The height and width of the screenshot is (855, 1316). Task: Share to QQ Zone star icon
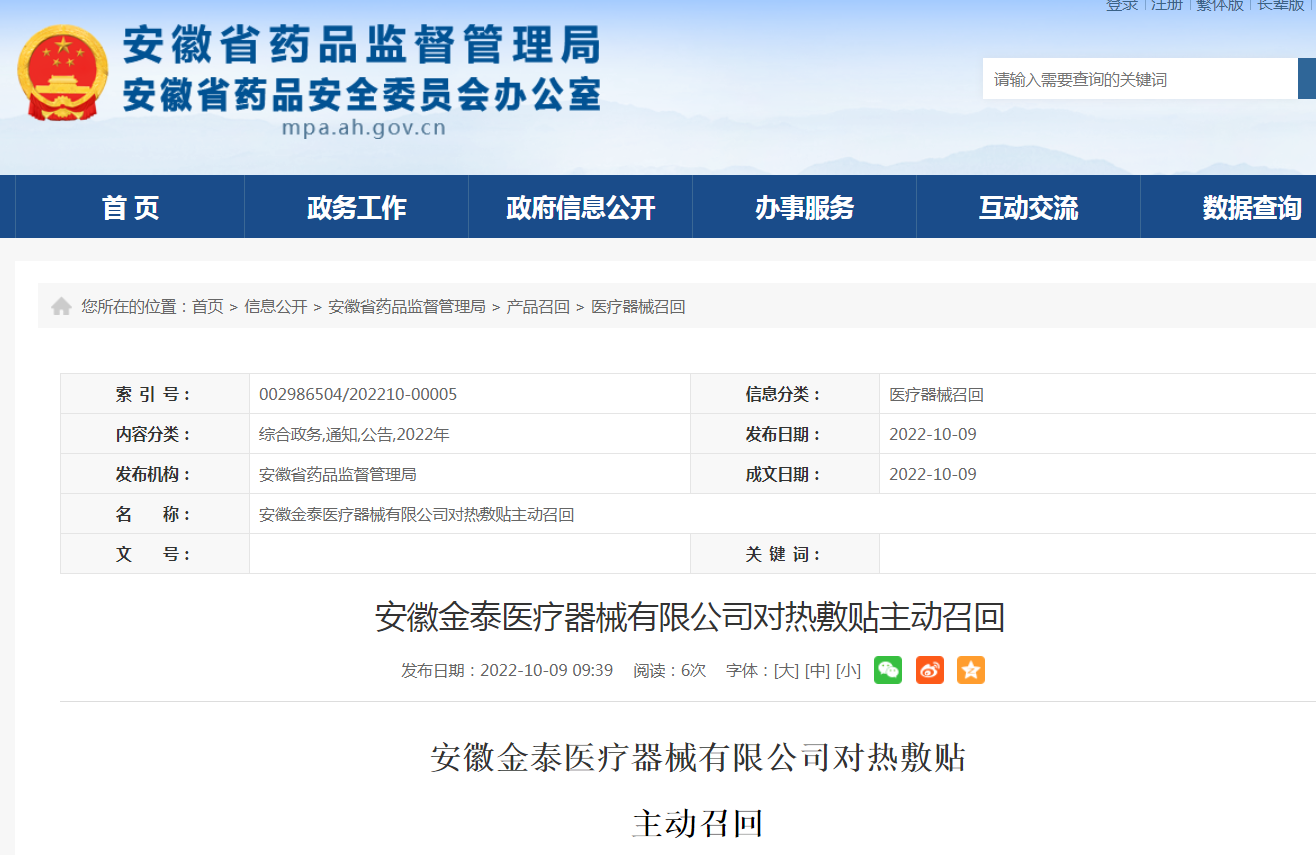(x=970, y=670)
